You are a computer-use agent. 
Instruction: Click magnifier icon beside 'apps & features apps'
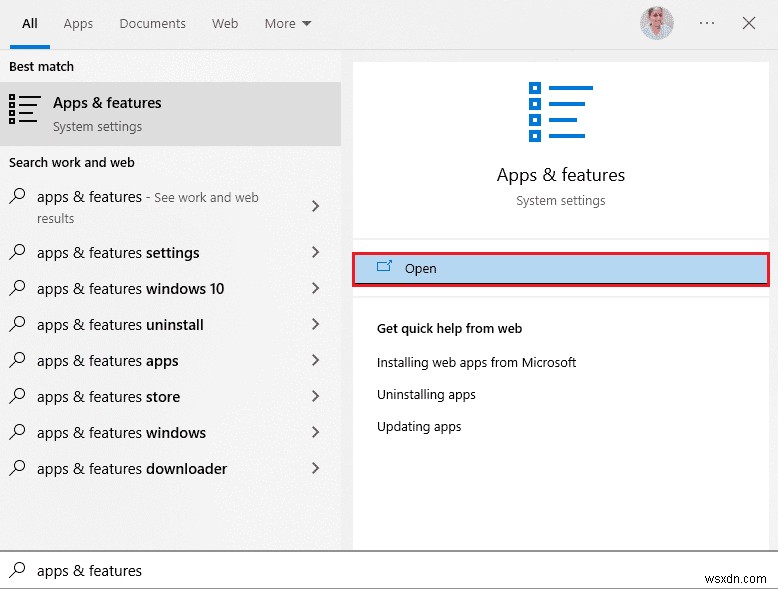pos(17,360)
